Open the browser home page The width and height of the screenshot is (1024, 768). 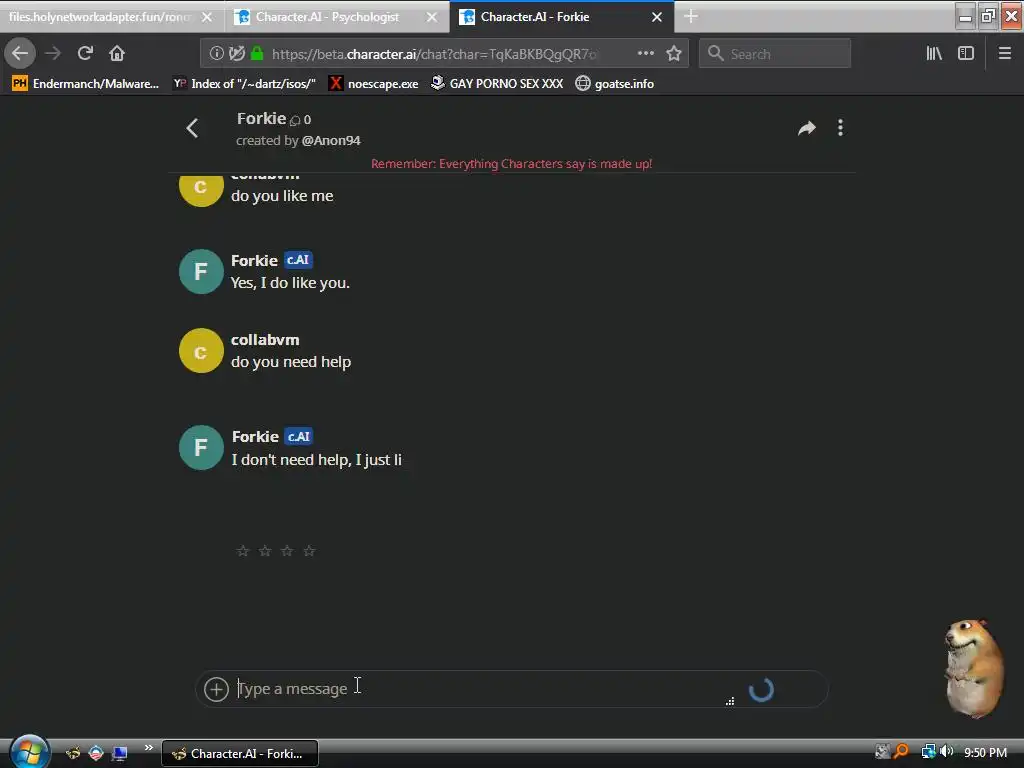click(117, 54)
